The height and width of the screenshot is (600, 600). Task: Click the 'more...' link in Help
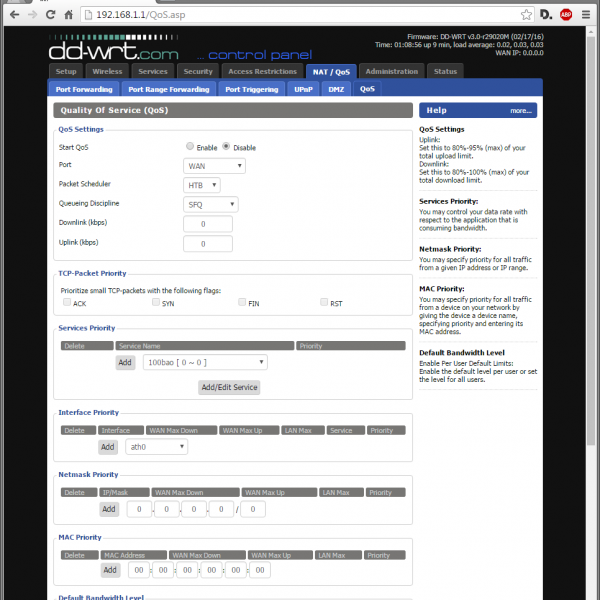(x=520, y=111)
